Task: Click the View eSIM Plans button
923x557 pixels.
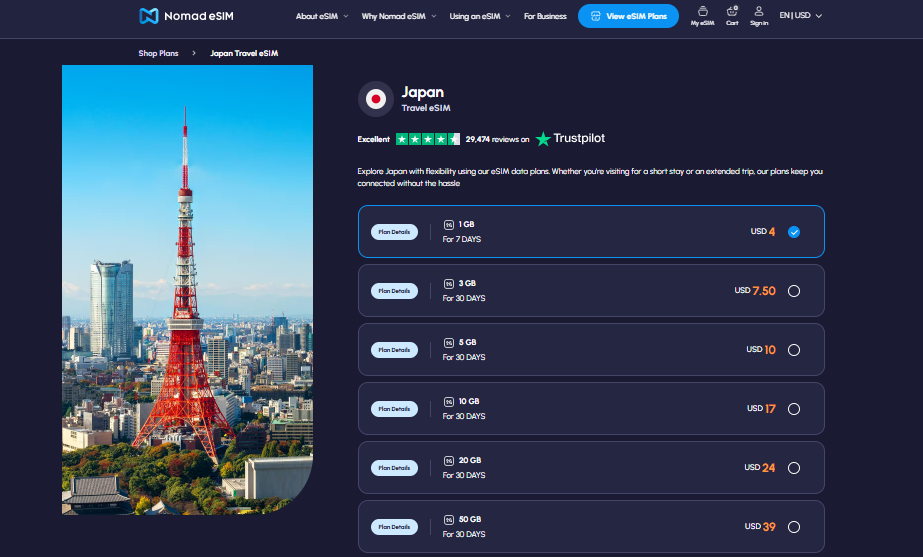Action: coord(628,16)
